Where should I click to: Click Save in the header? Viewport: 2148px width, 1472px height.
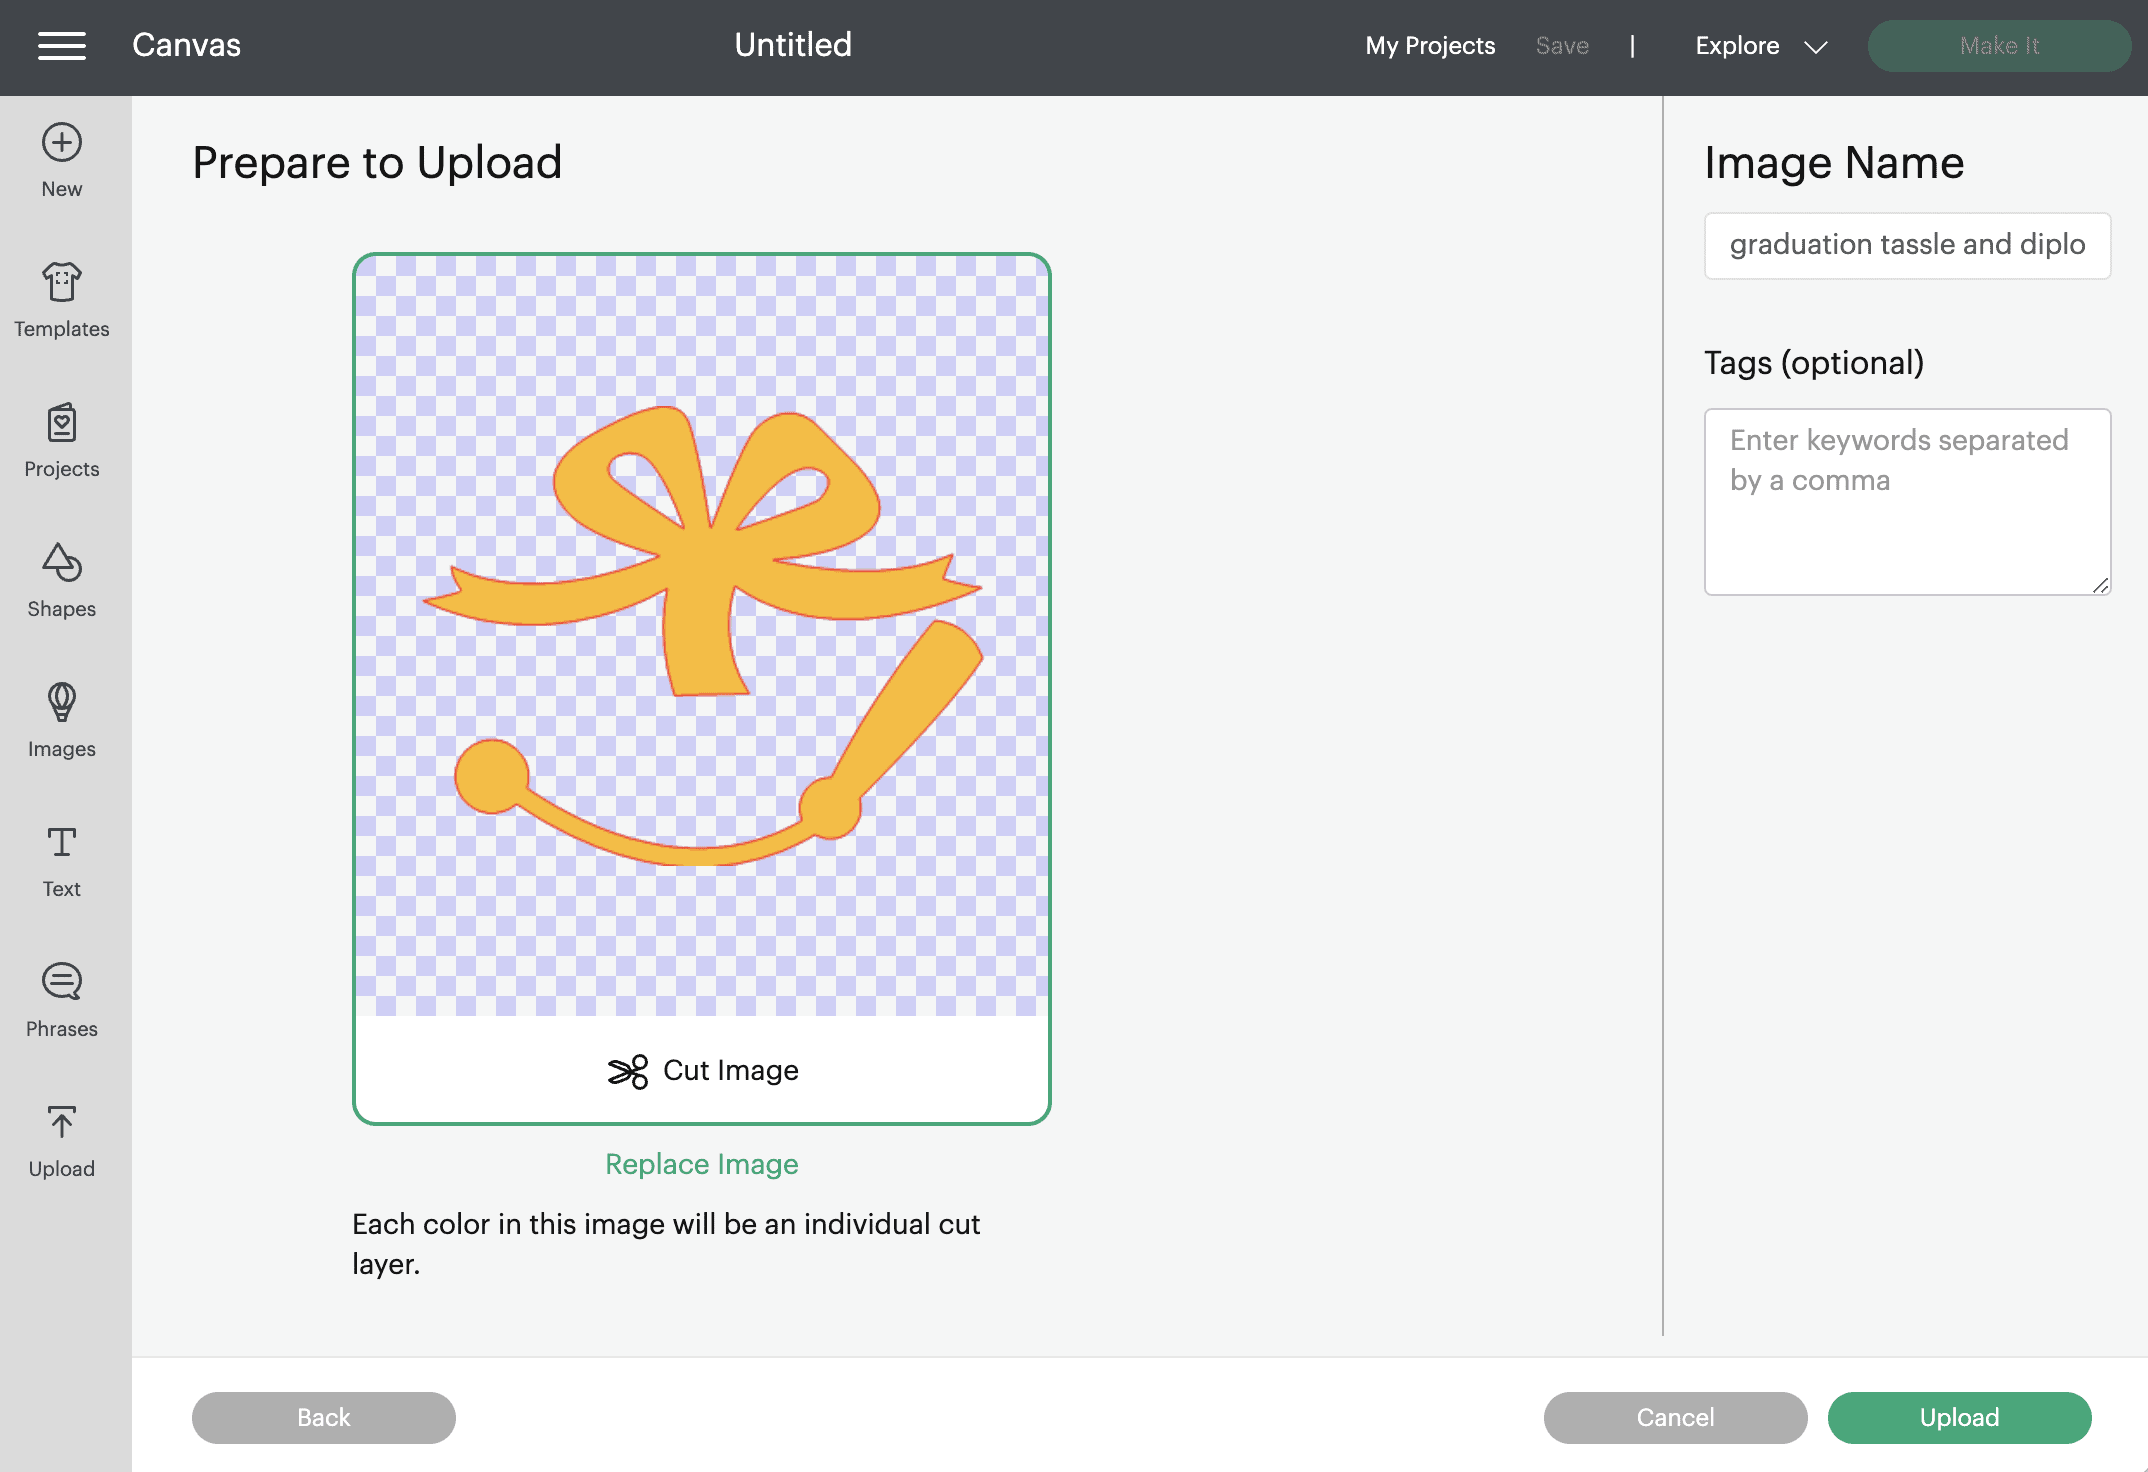(1562, 46)
